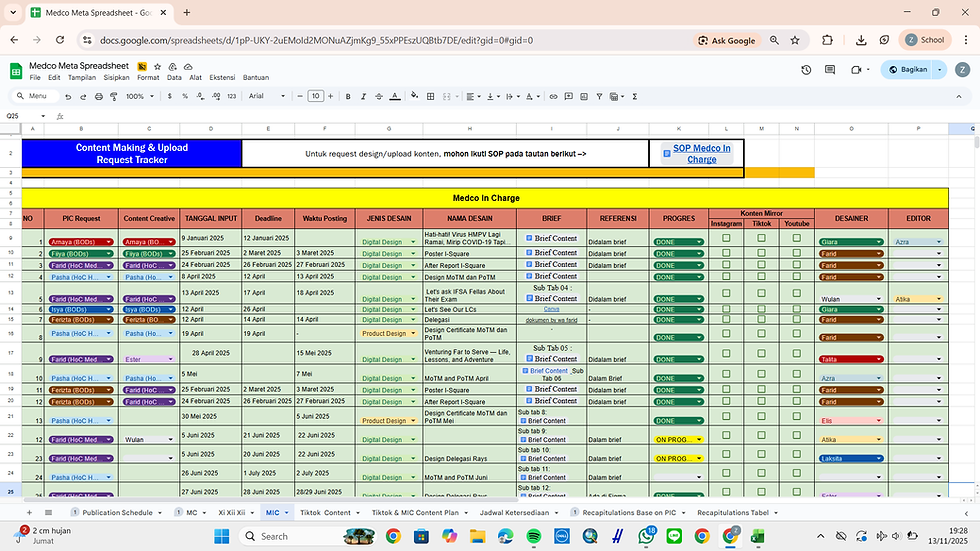Click the Bagikan share button
The width and height of the screenshot is (980, 551).
point(910,70)
